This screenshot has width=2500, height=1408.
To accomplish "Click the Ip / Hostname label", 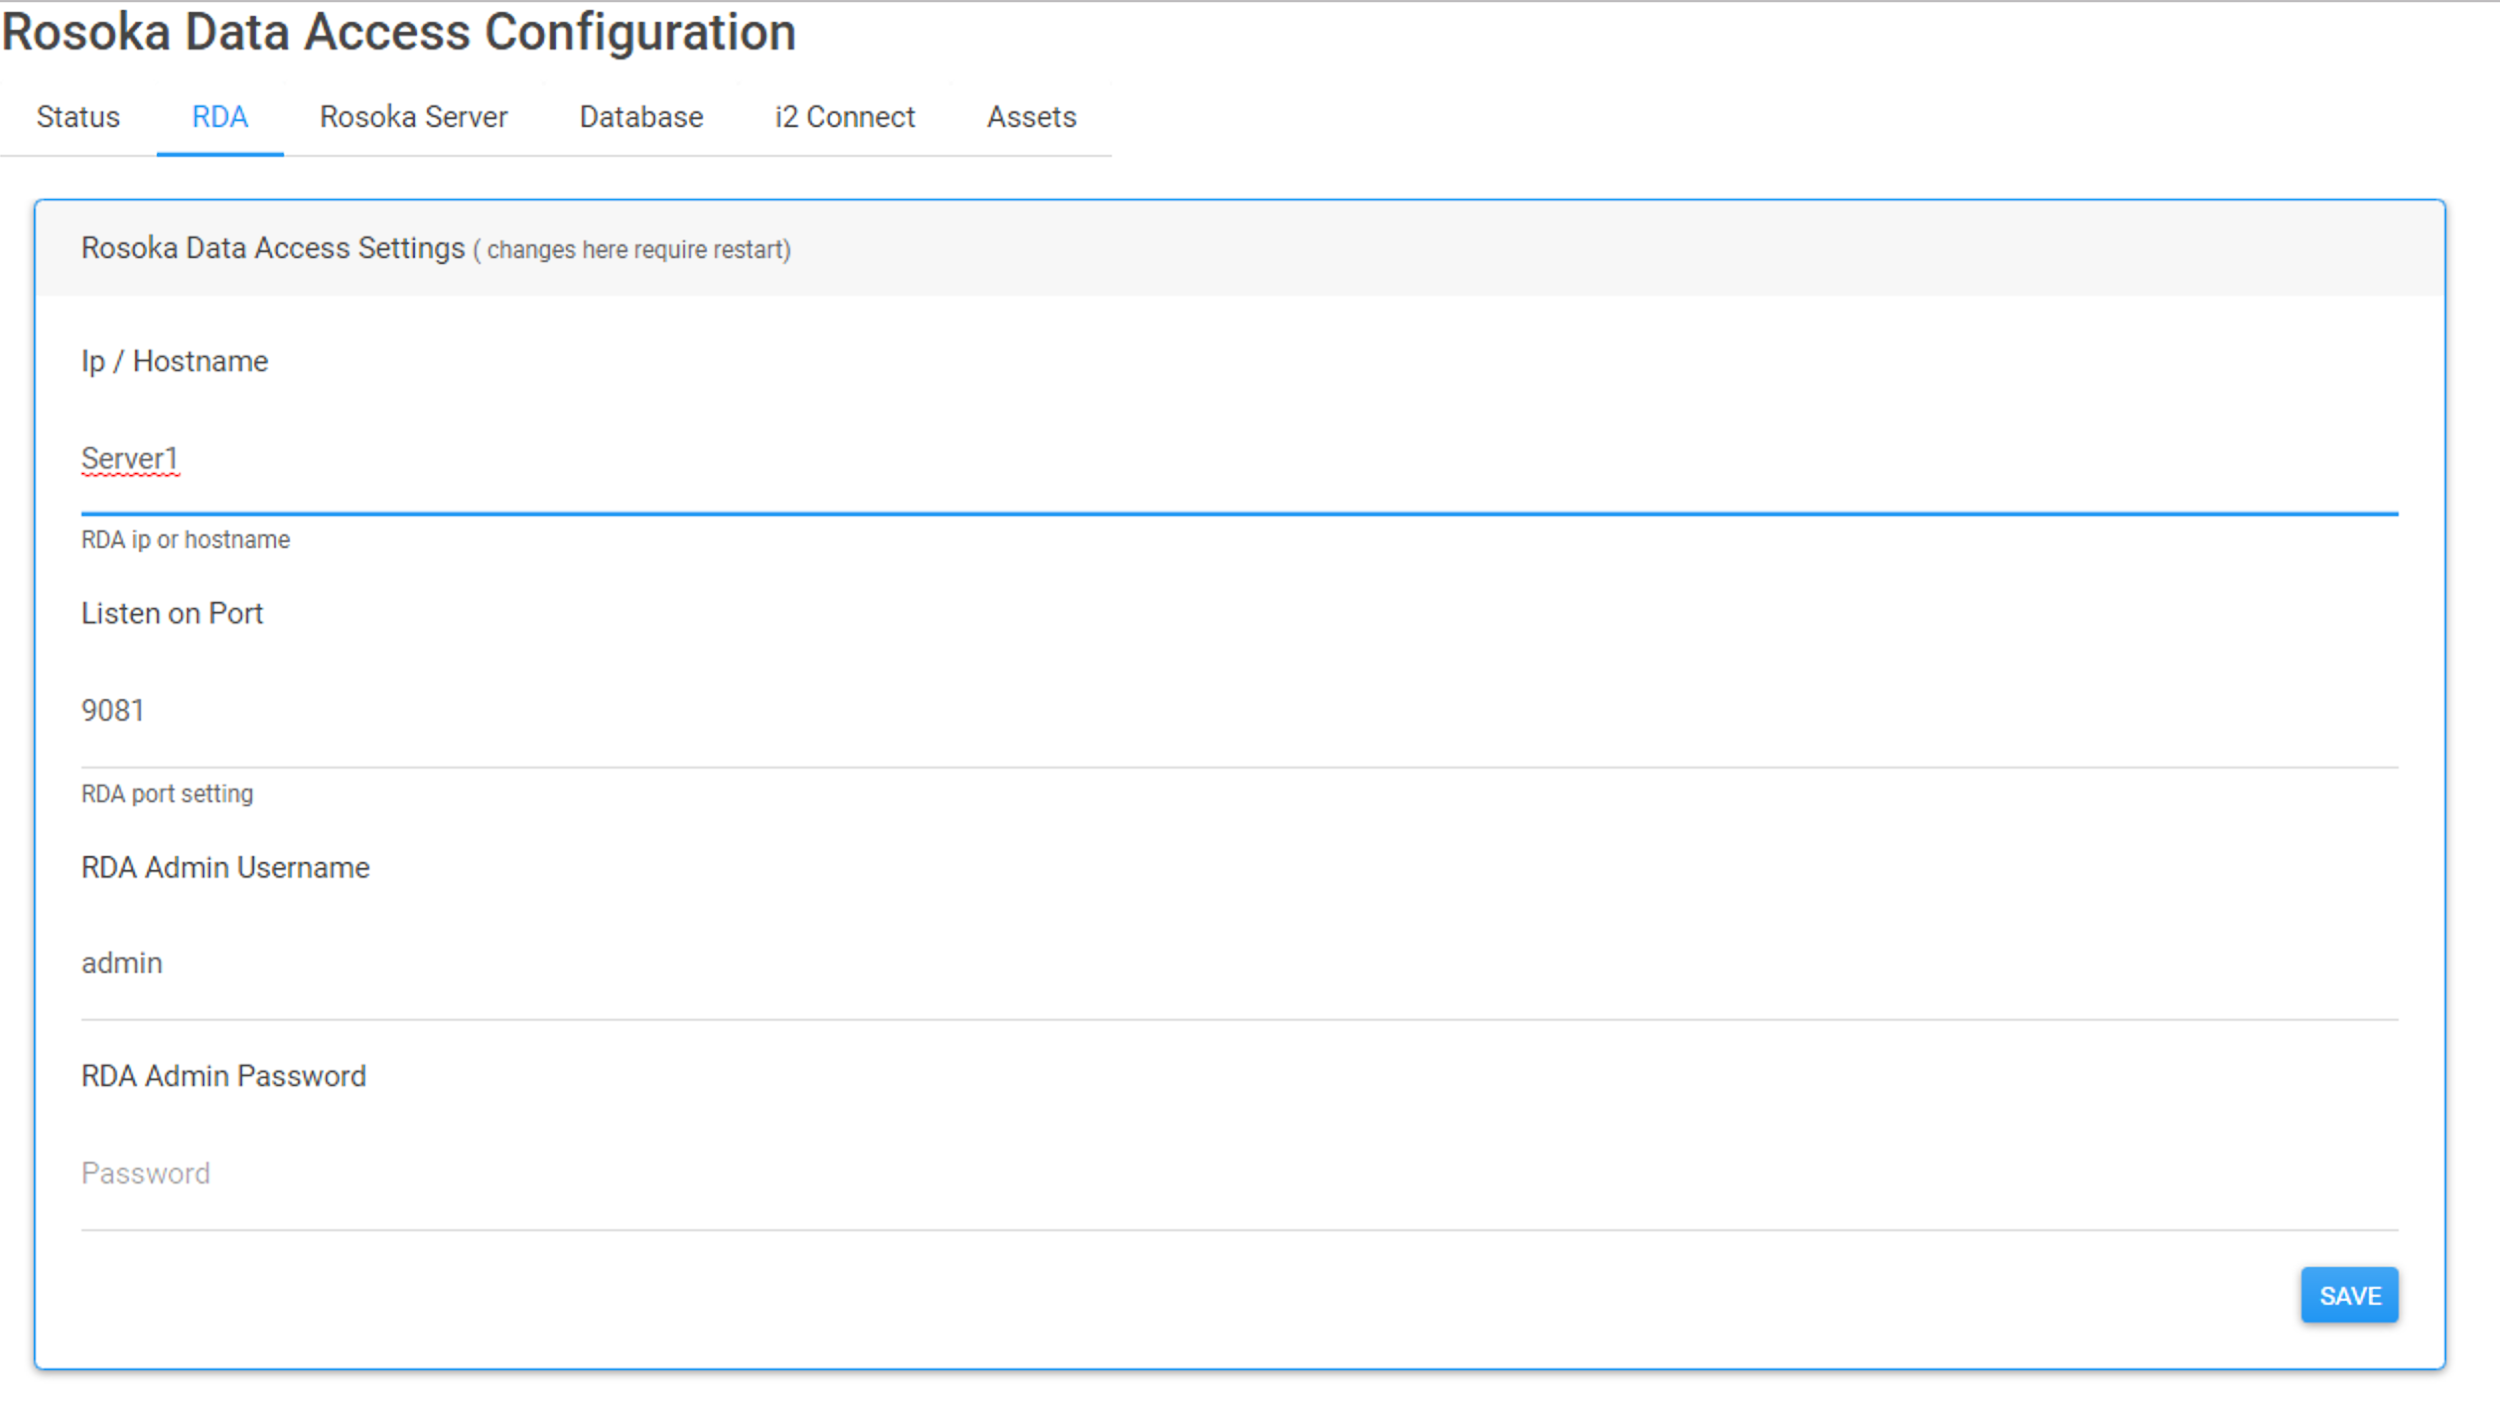I will click(x=174, y=362).
